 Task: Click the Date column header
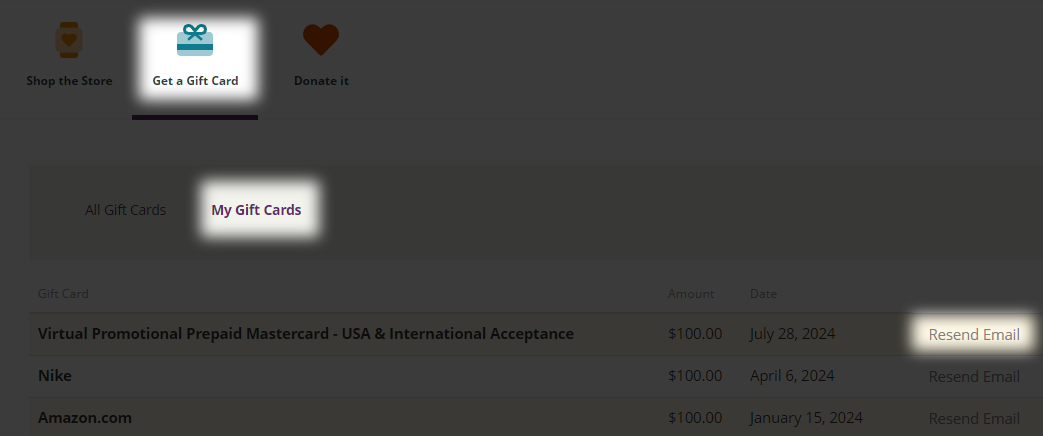click(763, 294)
